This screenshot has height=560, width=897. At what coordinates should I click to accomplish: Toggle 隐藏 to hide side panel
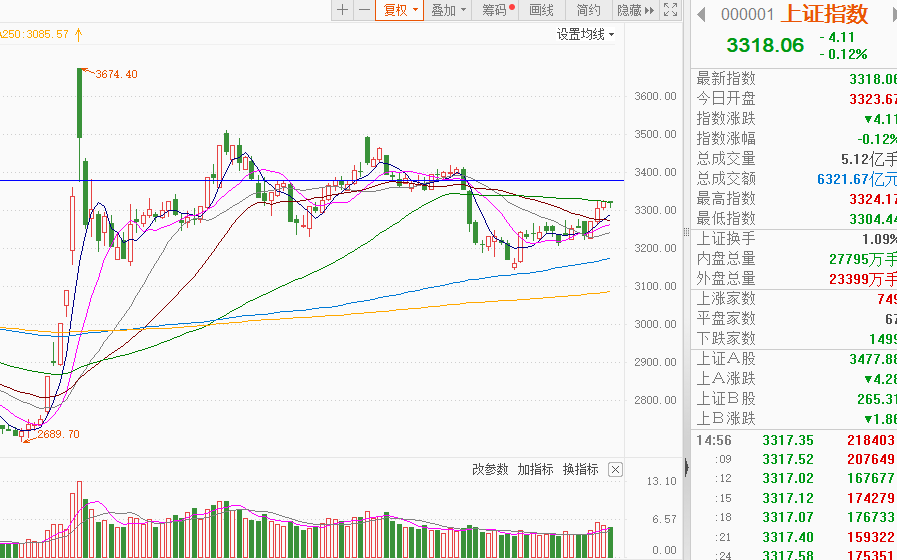(x=629, y=10)
